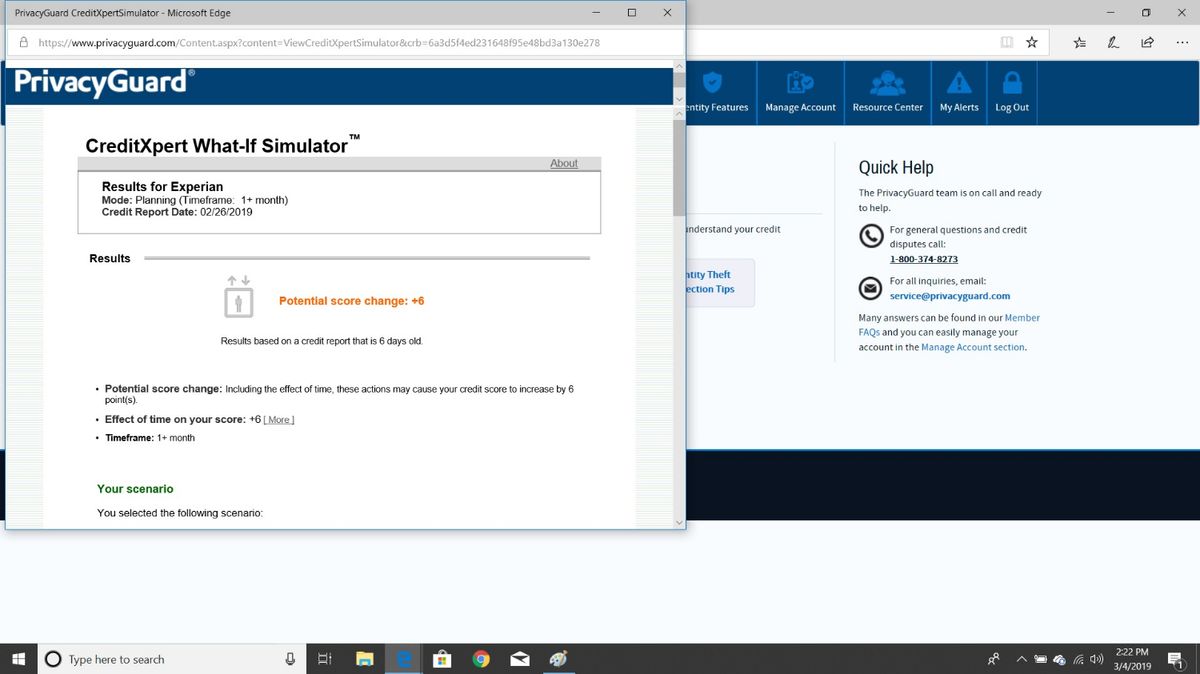Open Manage Account via its icon
Viewport: 1200px width, 674px height.
tap(800, 84)
